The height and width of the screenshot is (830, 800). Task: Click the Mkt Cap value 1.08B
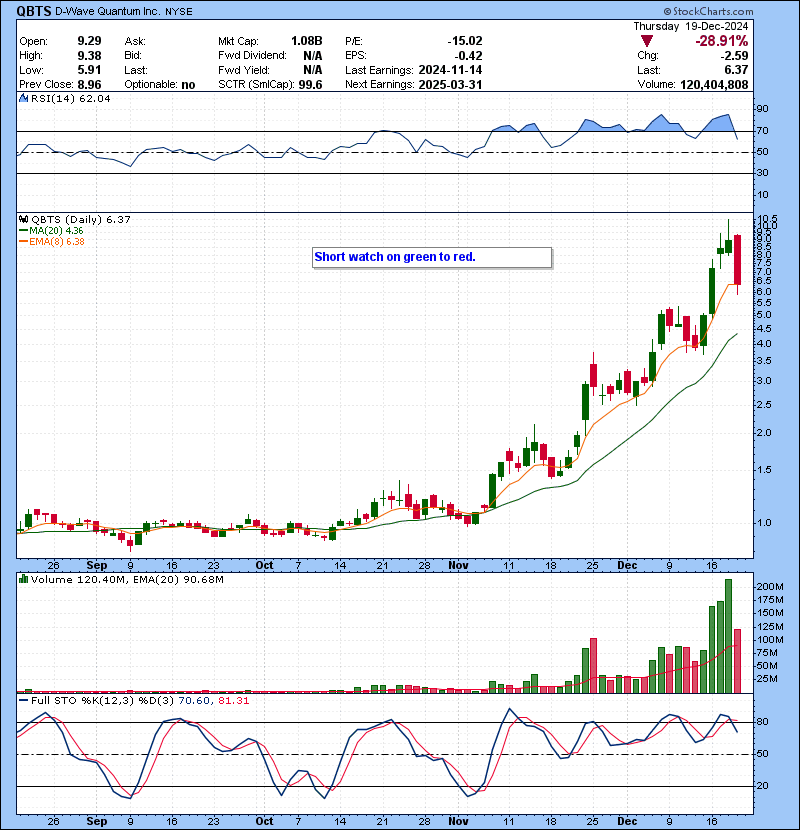[307, 41]
